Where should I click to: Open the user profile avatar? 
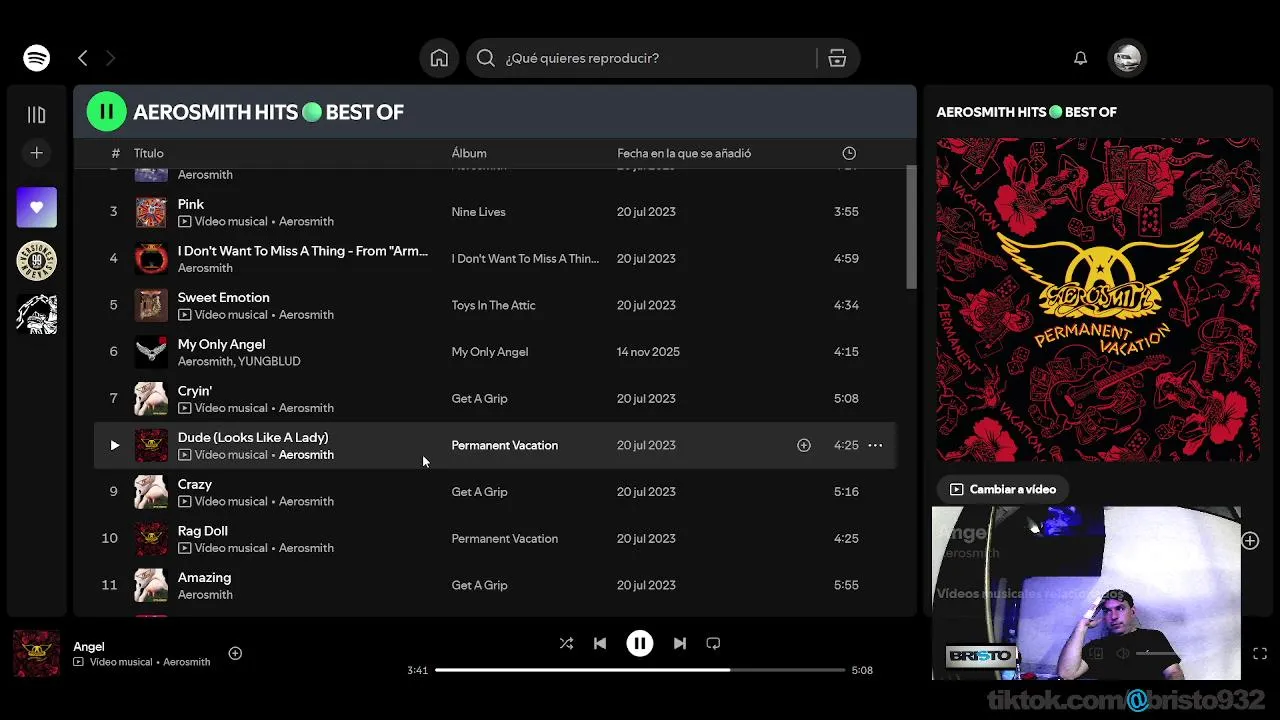[1127, 58]
